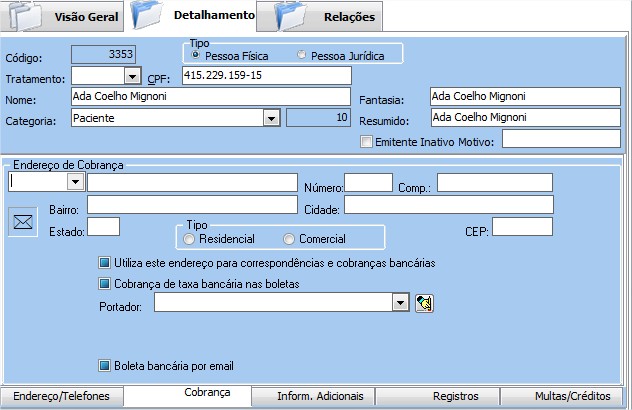Screen dimensions: 632x410
Task: Expand the street type dropdown in Endereço
Action: pyautogui.click(x=74, y=182)
